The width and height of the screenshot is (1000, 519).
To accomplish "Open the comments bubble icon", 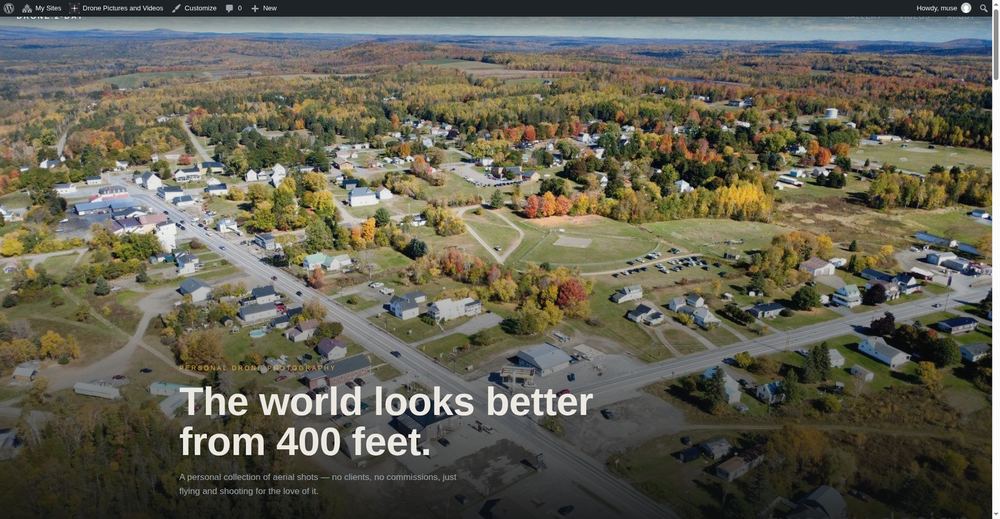I will 229,8.
